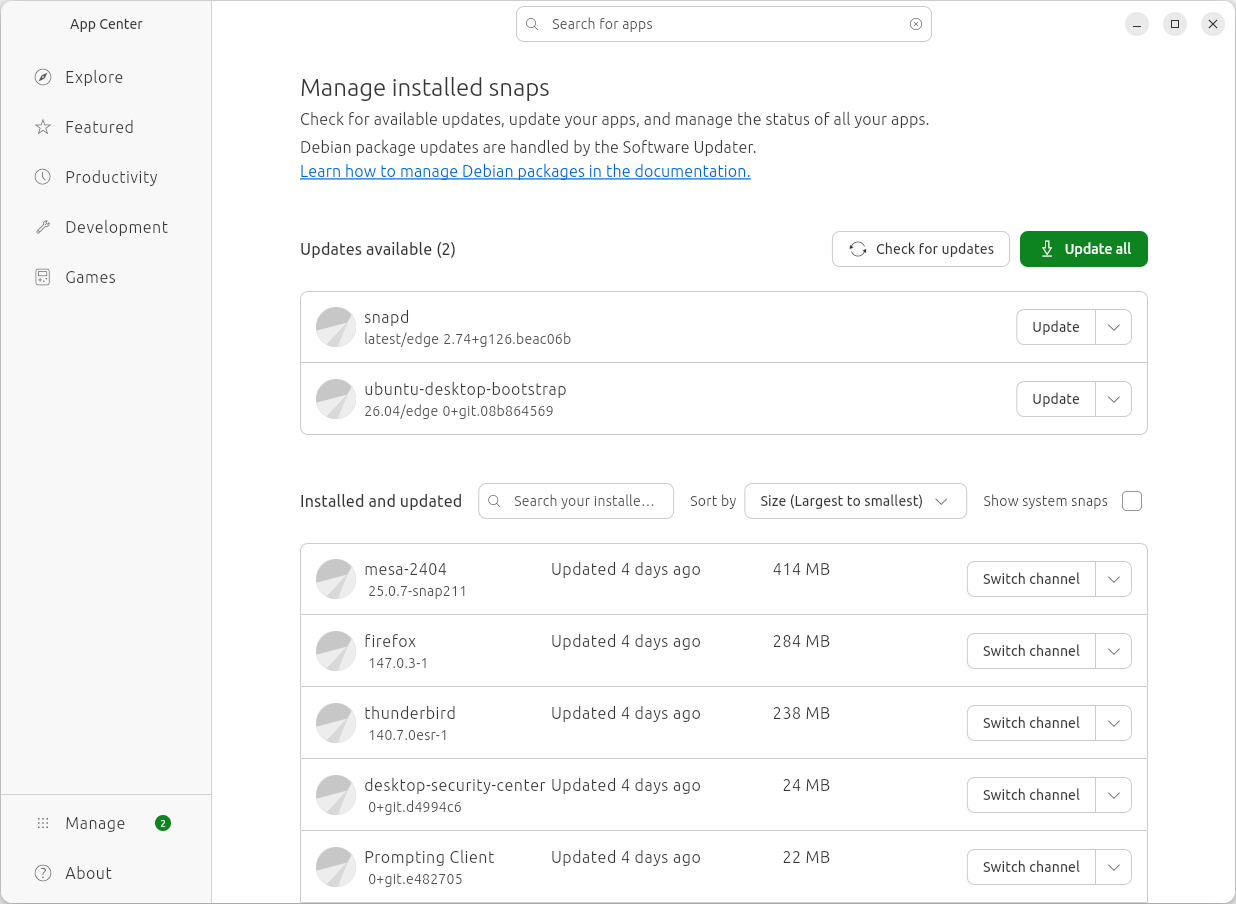
Task: Open the Debian packages documentation link
Action: (x=525, y=171)
